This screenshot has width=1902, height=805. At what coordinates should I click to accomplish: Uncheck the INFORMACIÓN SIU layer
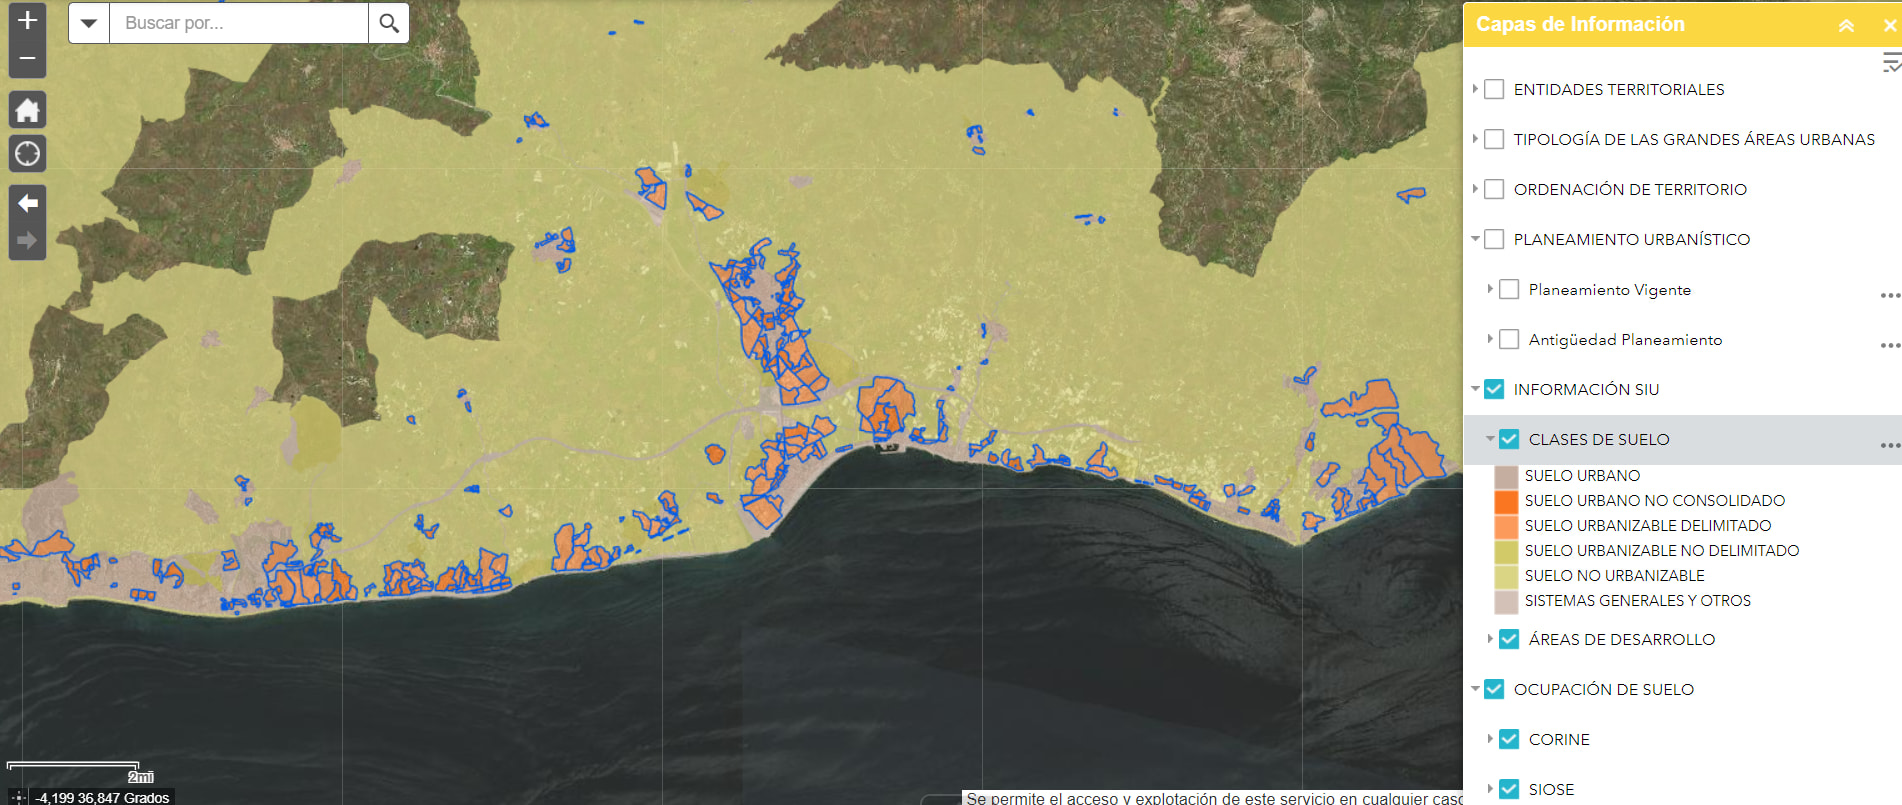(x=1494, y=389)
